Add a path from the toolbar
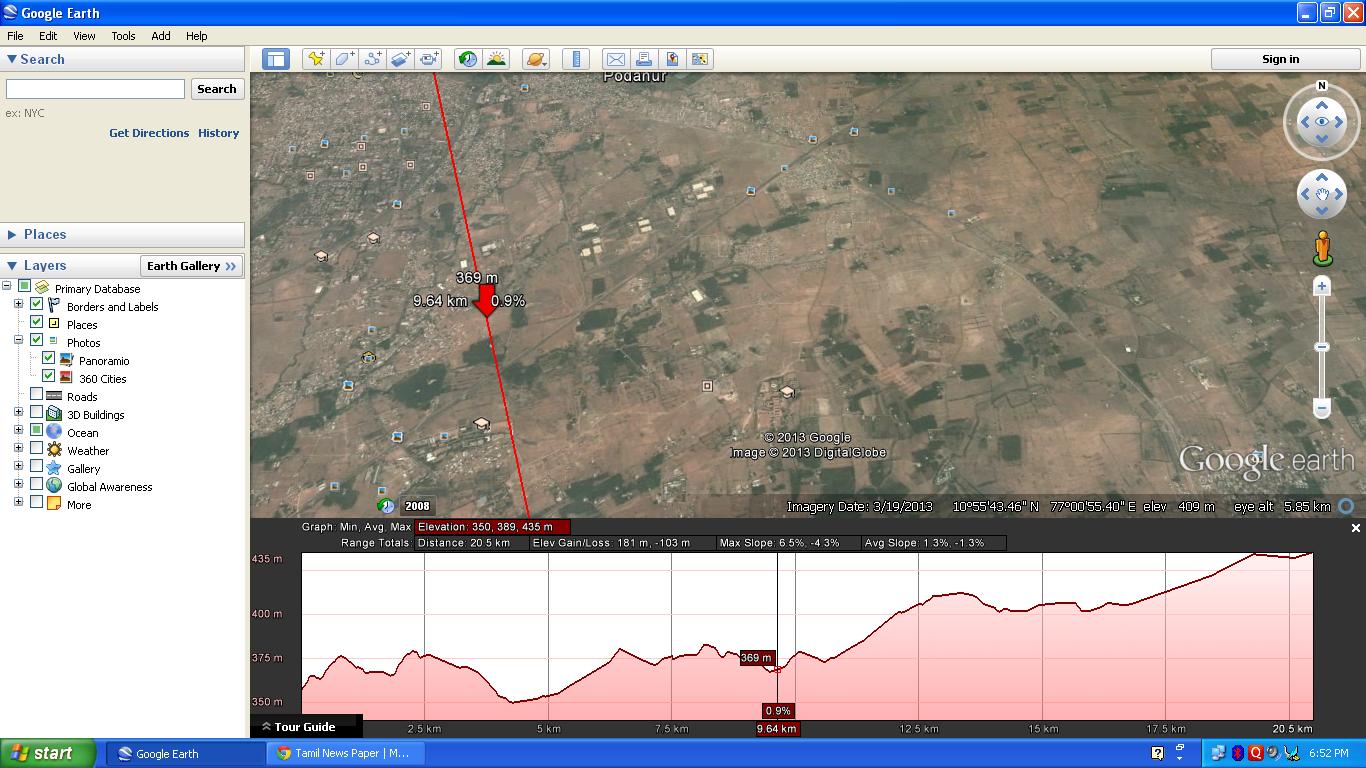The image size is (1366, 768). 372,59
